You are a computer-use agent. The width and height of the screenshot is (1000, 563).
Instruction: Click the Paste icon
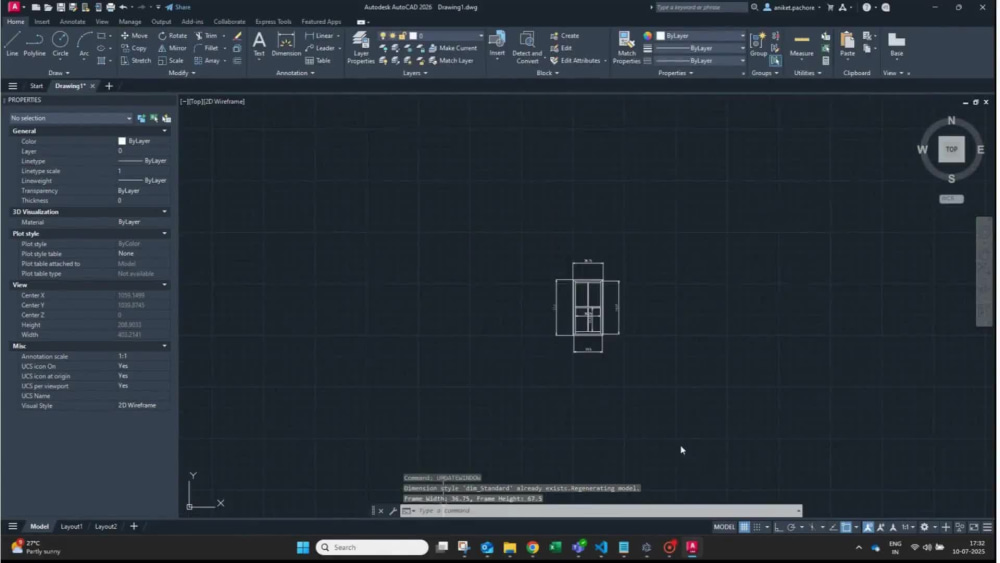[848, 44]
